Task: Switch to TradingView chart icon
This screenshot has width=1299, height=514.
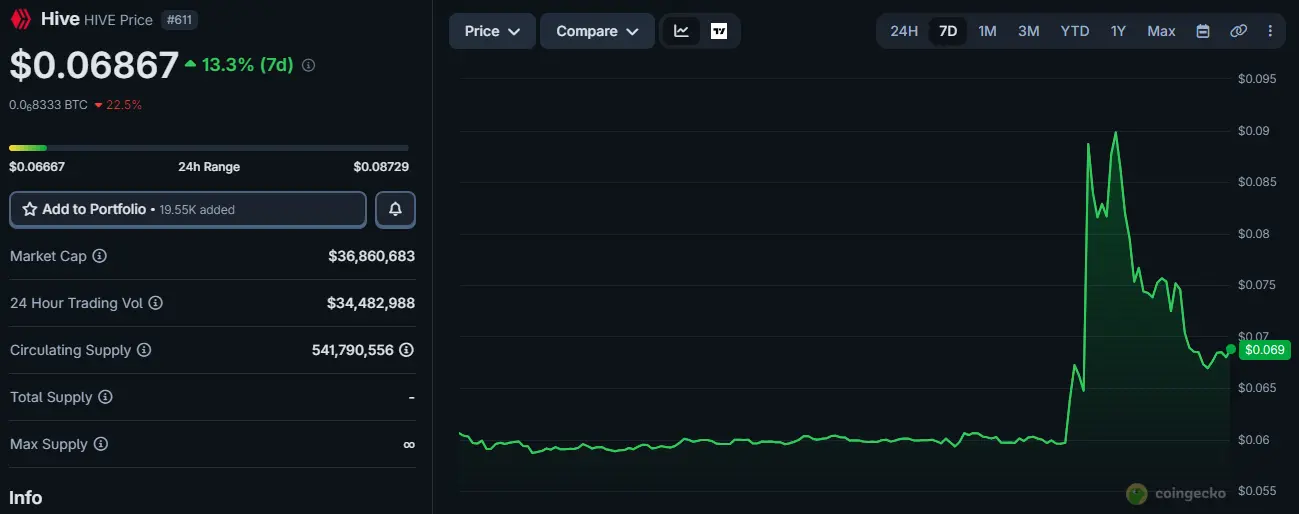Action: [x=718, y=31]
